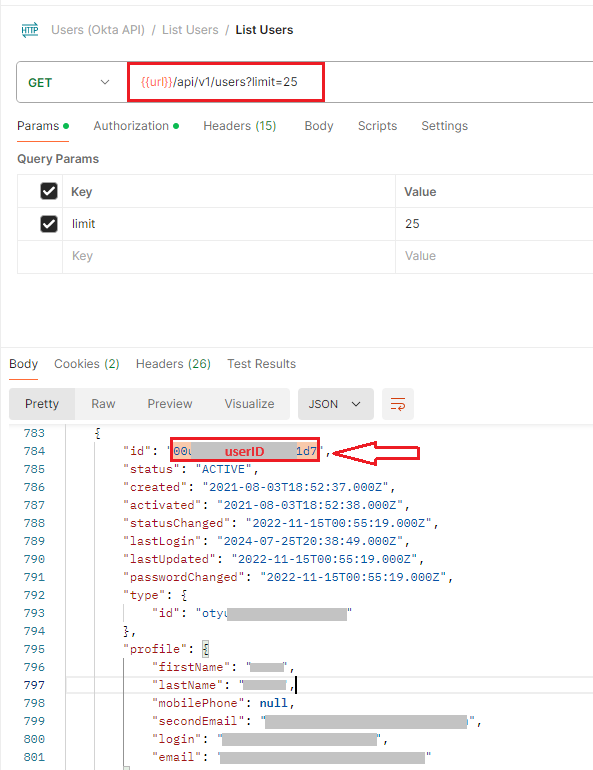
Task: Open the GET method dropdown
Action: click(x=71, y=82)
